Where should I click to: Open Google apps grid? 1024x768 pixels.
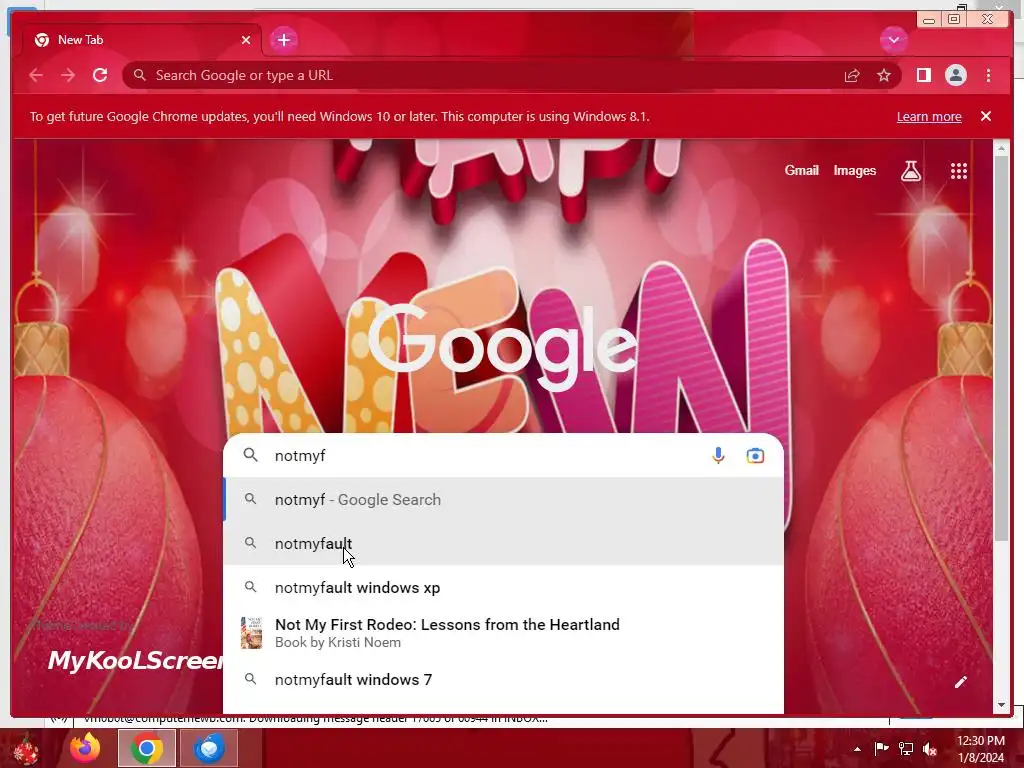959,170
